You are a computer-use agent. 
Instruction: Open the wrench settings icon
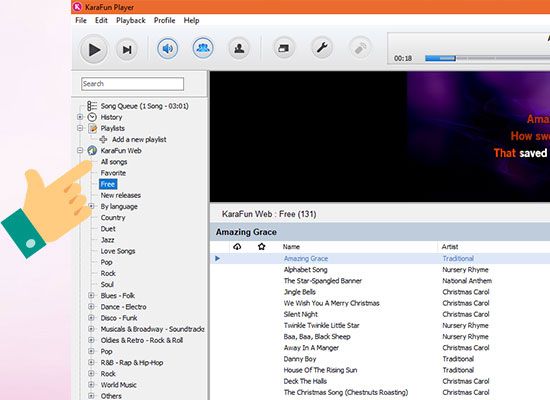tap(322, 47)
